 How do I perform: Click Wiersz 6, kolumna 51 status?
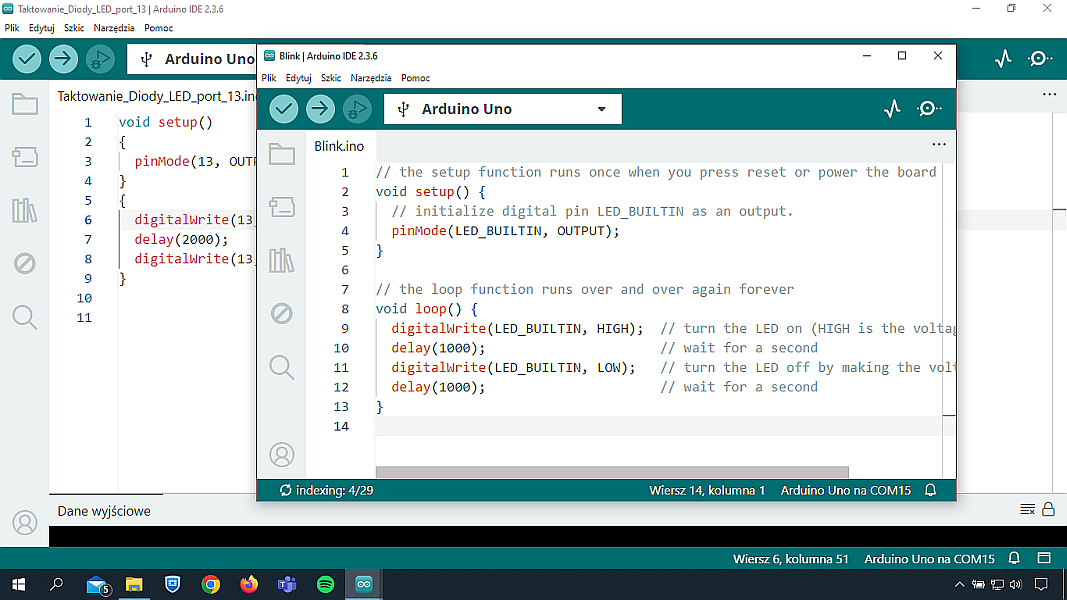(791, 559)
